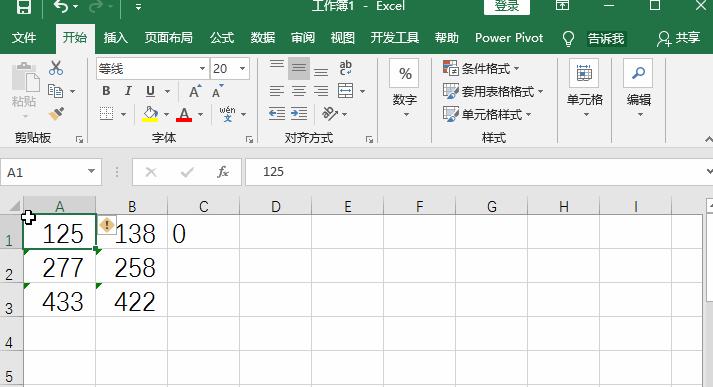This screenshot has width=713, height=387.
Task: Toggle Italic formatting
Action: [x=128, y=91]
